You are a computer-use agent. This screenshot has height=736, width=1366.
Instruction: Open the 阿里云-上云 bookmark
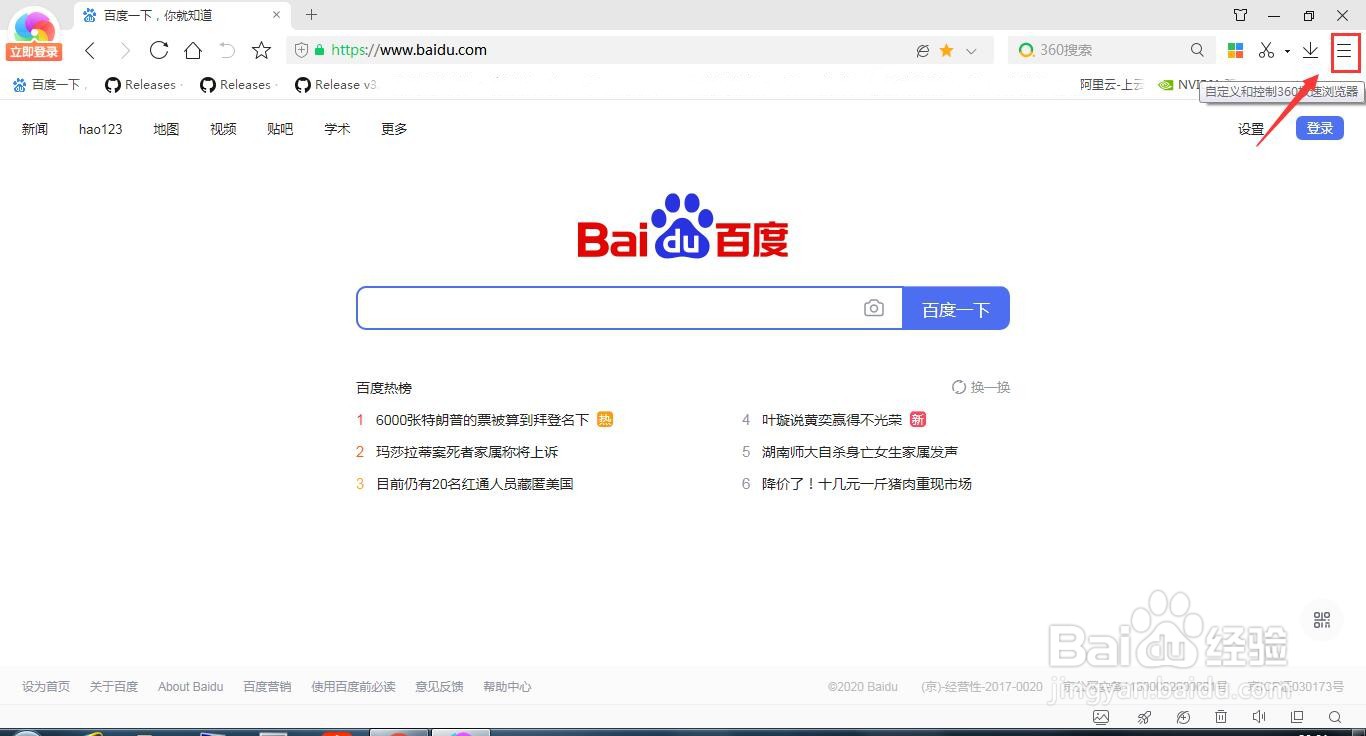[x=1111, y=85]
